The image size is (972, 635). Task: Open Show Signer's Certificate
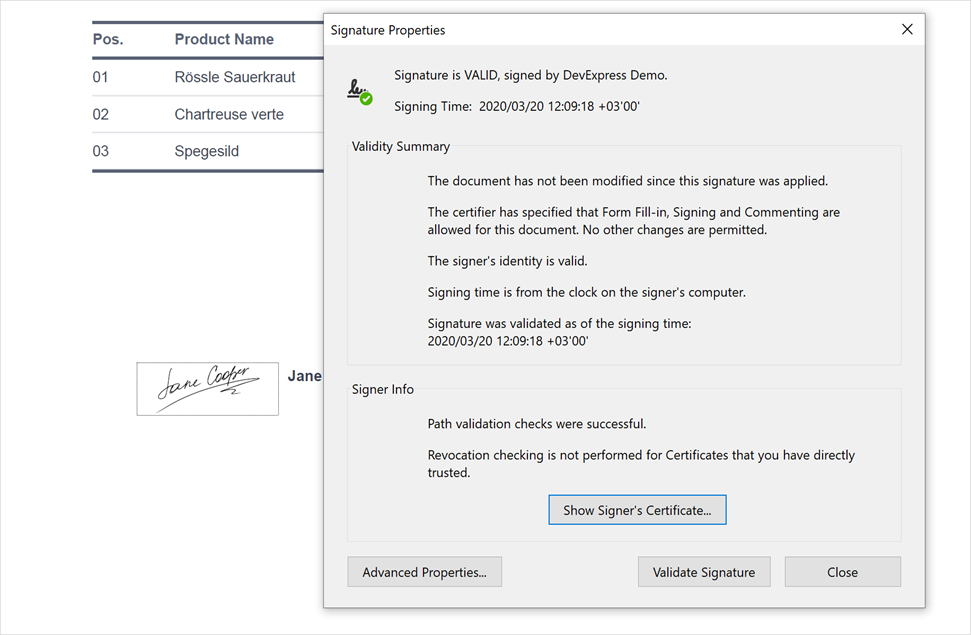pyautogui.click(x=637, y=510)
